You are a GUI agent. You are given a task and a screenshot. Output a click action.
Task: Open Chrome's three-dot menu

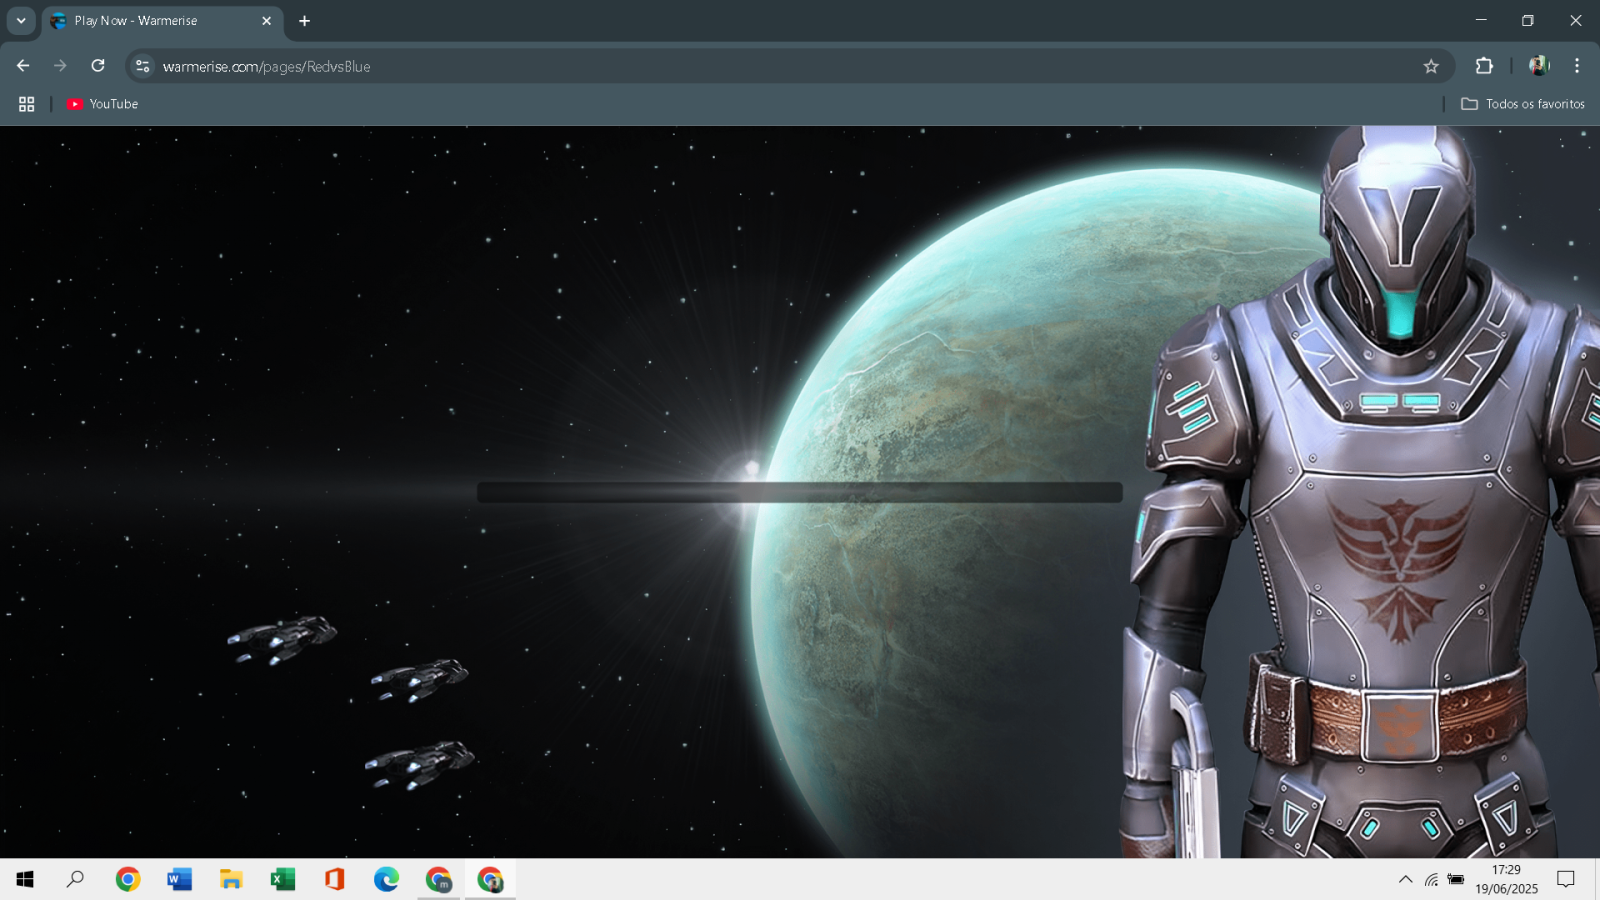point(1577,66)
